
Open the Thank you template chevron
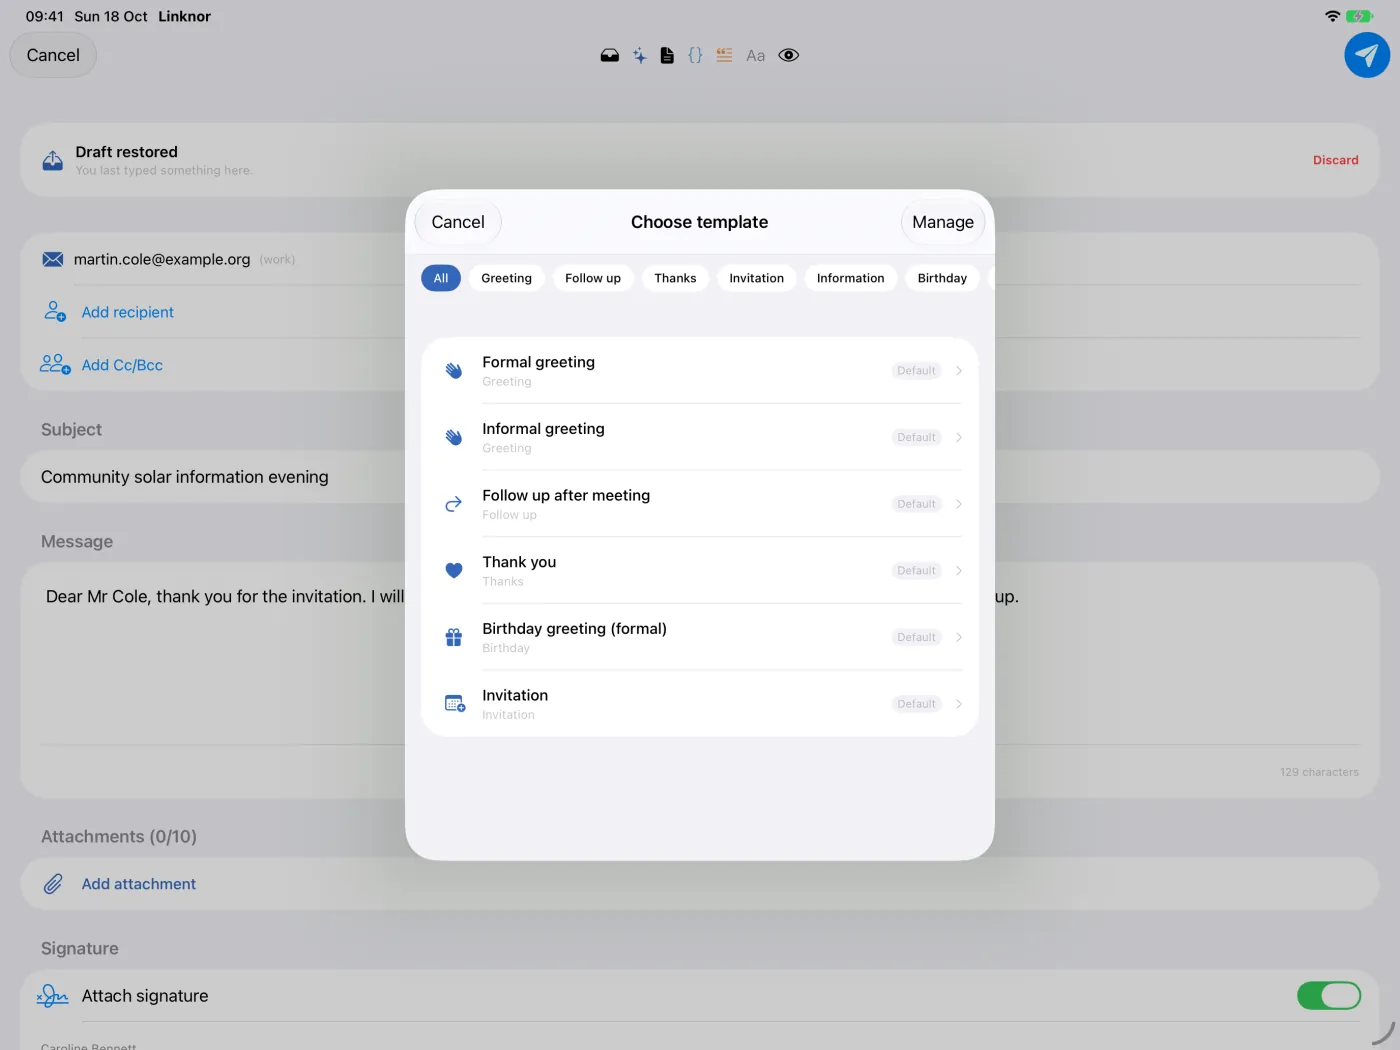(x=959, y=571)
